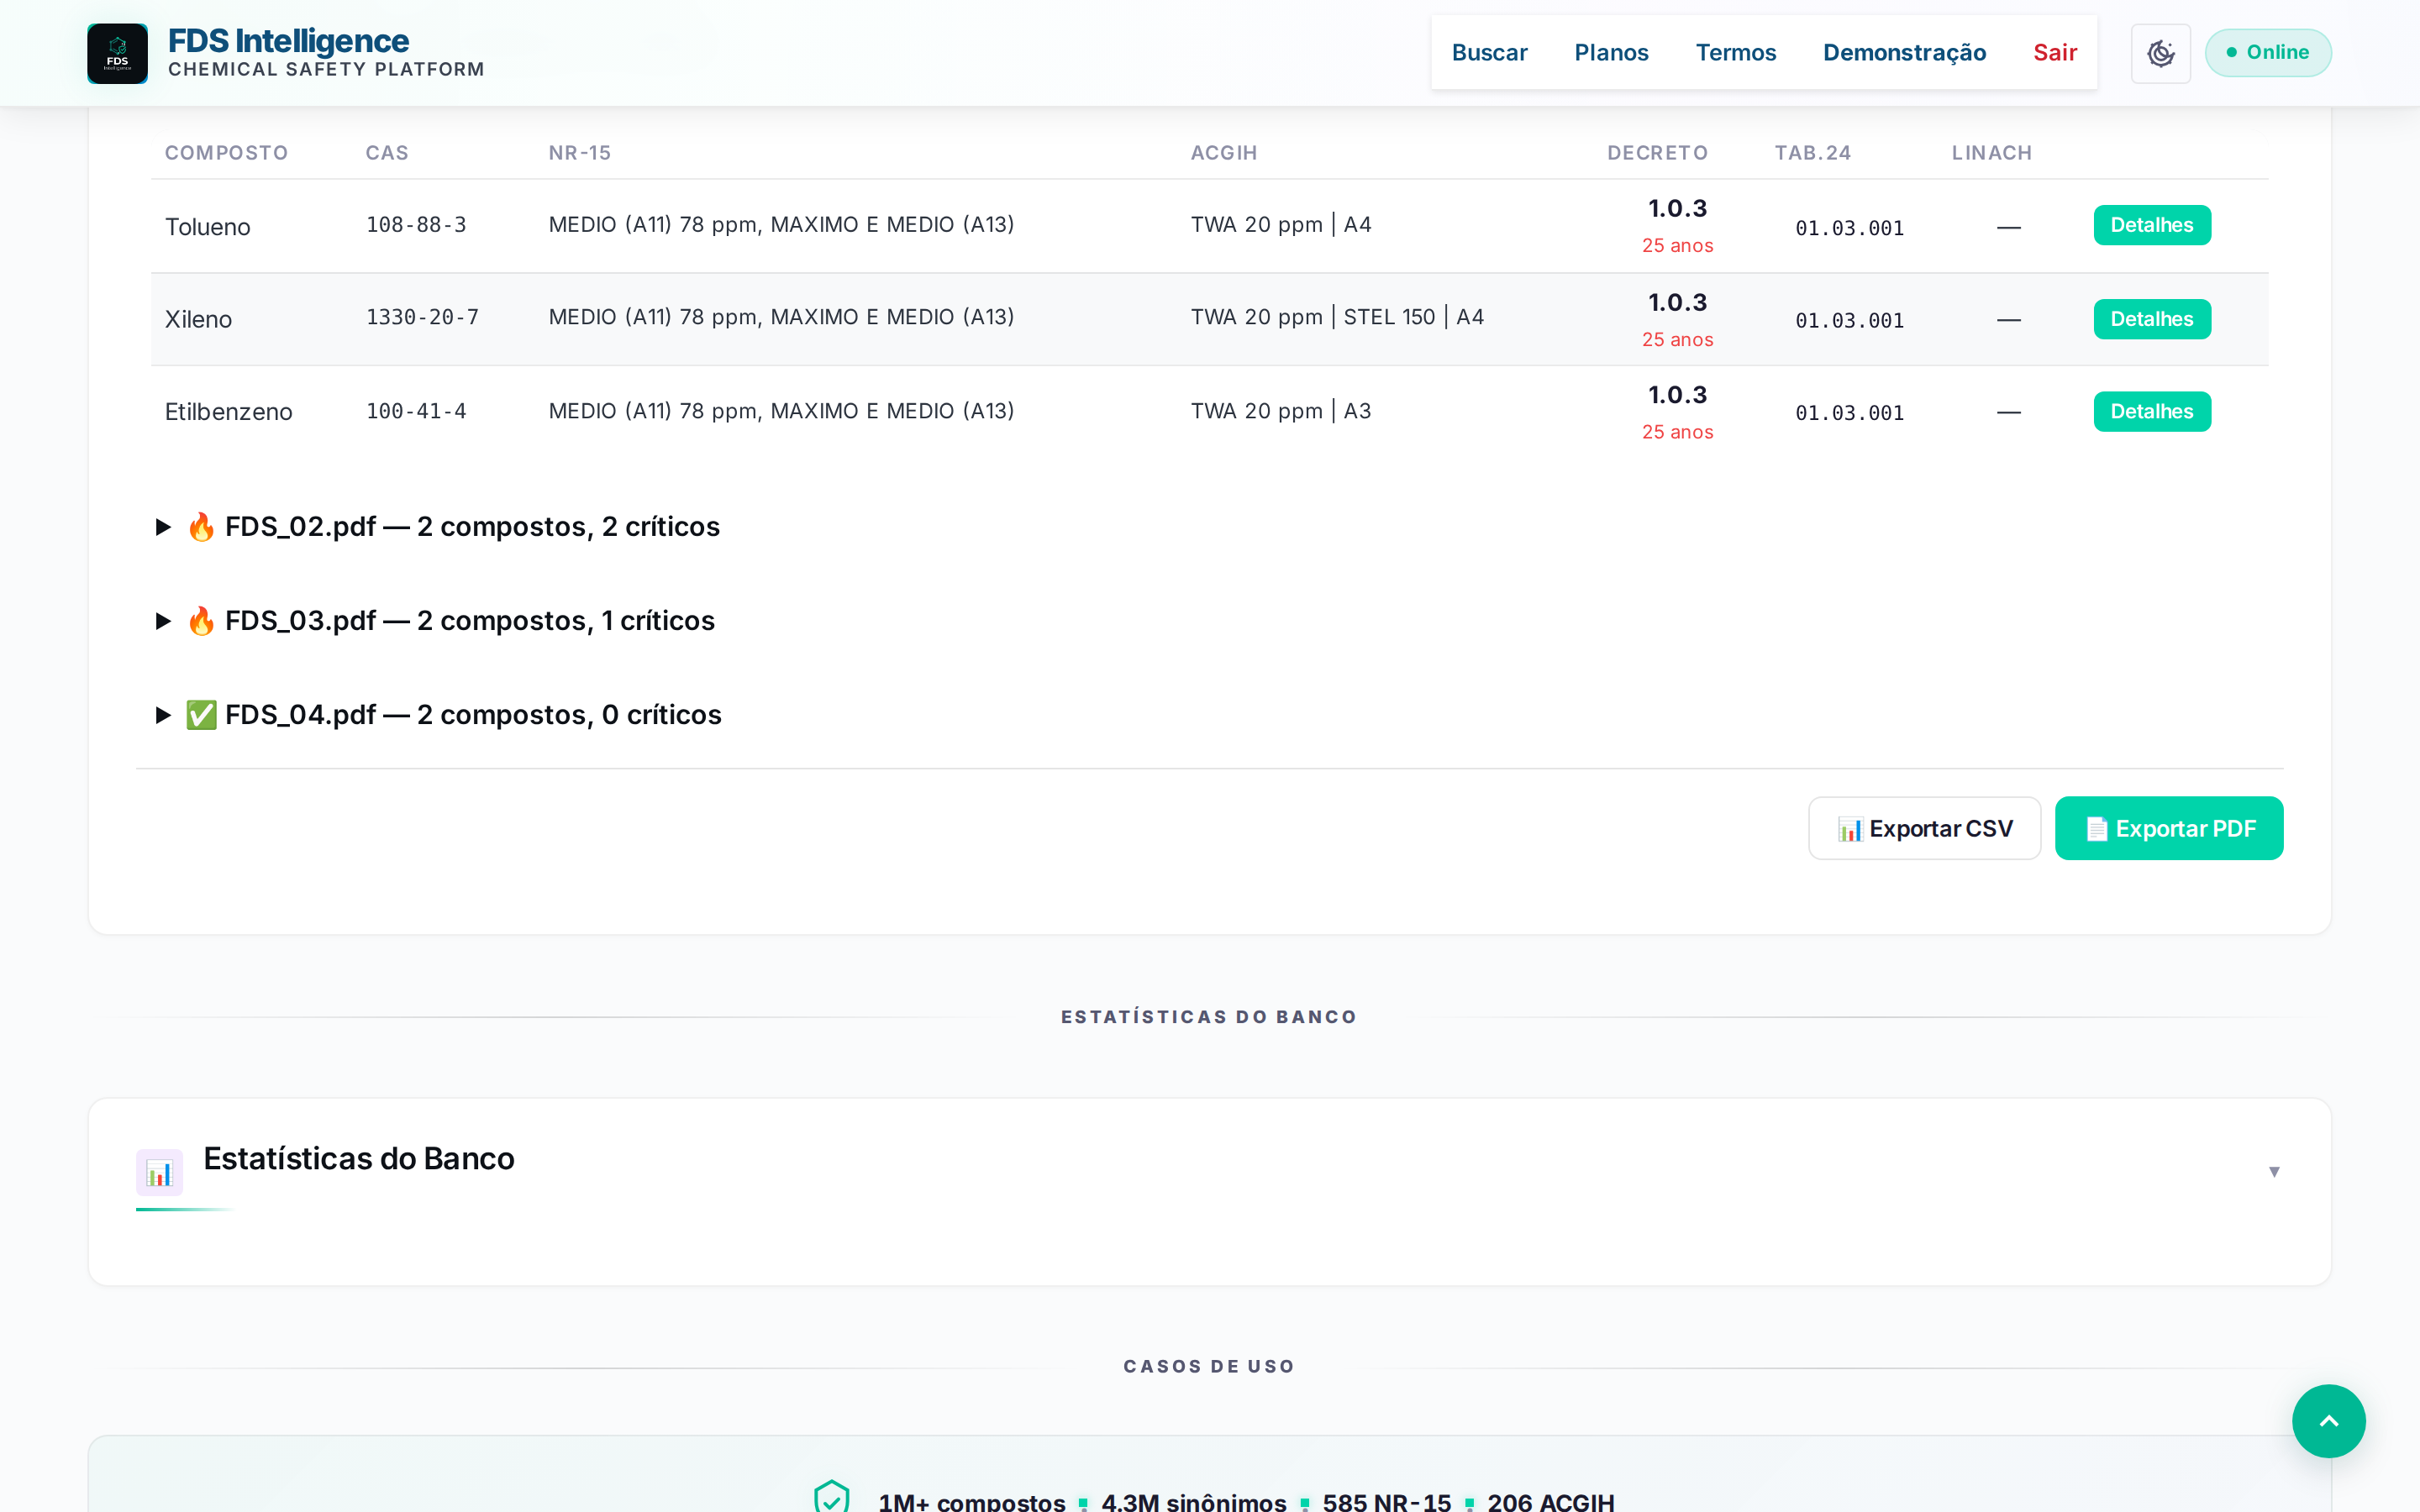Export results with Exportar PDF
Image resolution: width=2420 pixels, height=1512 pixels.
(x=2169, y=828)
